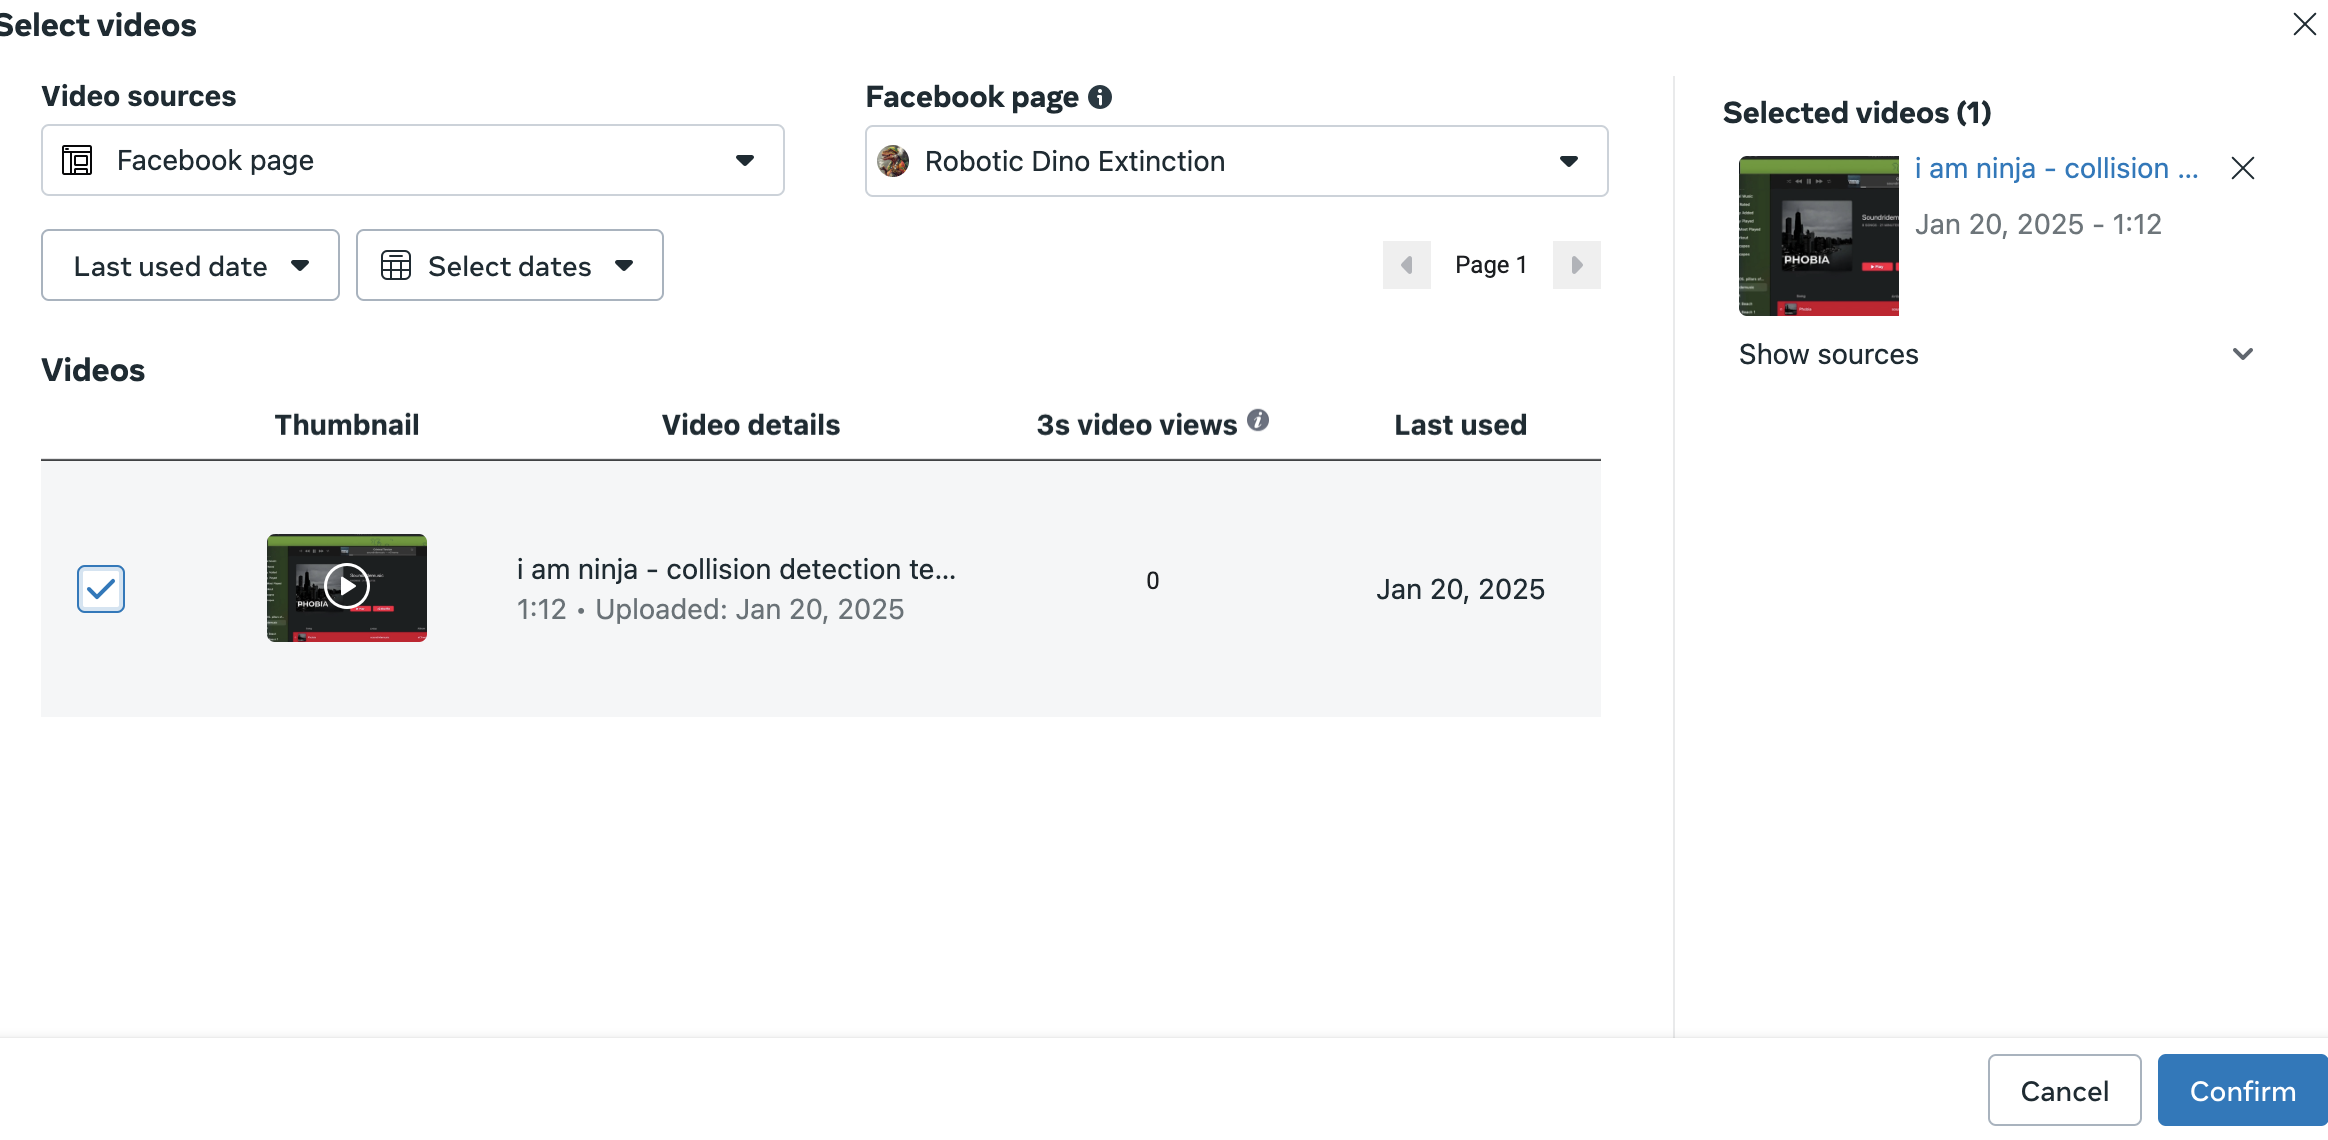
Task: Click the selected video thumbnail in sidebar
Action: pos(1818,236)
